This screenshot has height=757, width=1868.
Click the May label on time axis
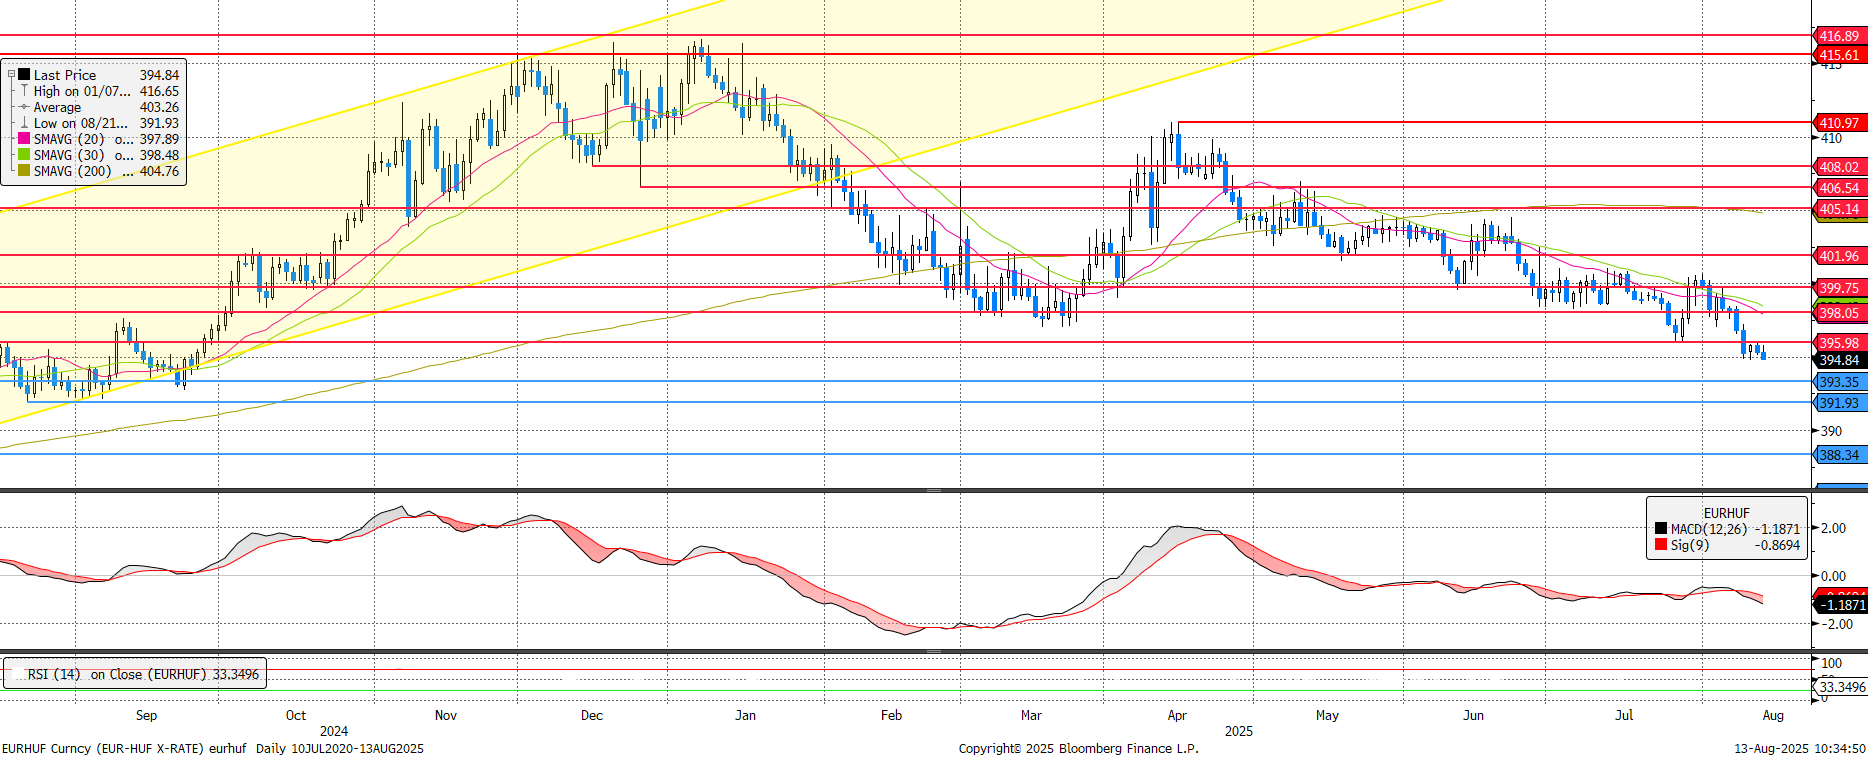pyautogui.click(x=1327, y=715)
